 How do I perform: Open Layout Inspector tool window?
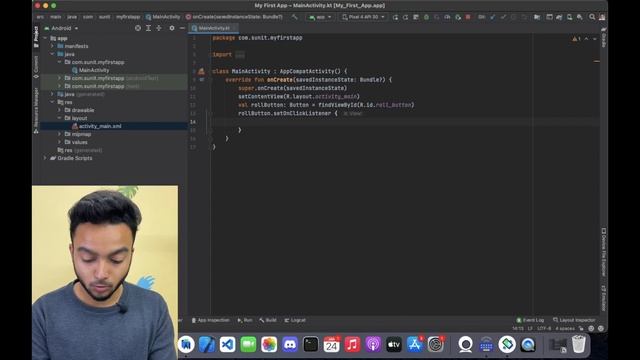coord(574,320)
